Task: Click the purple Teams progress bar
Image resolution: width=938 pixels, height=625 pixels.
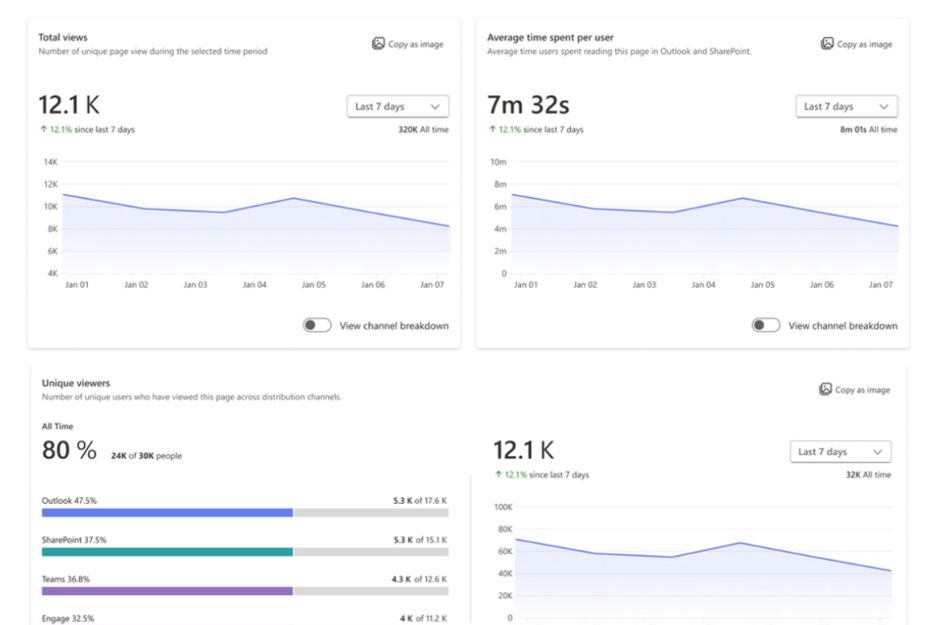Action: [x=167, y=590]
